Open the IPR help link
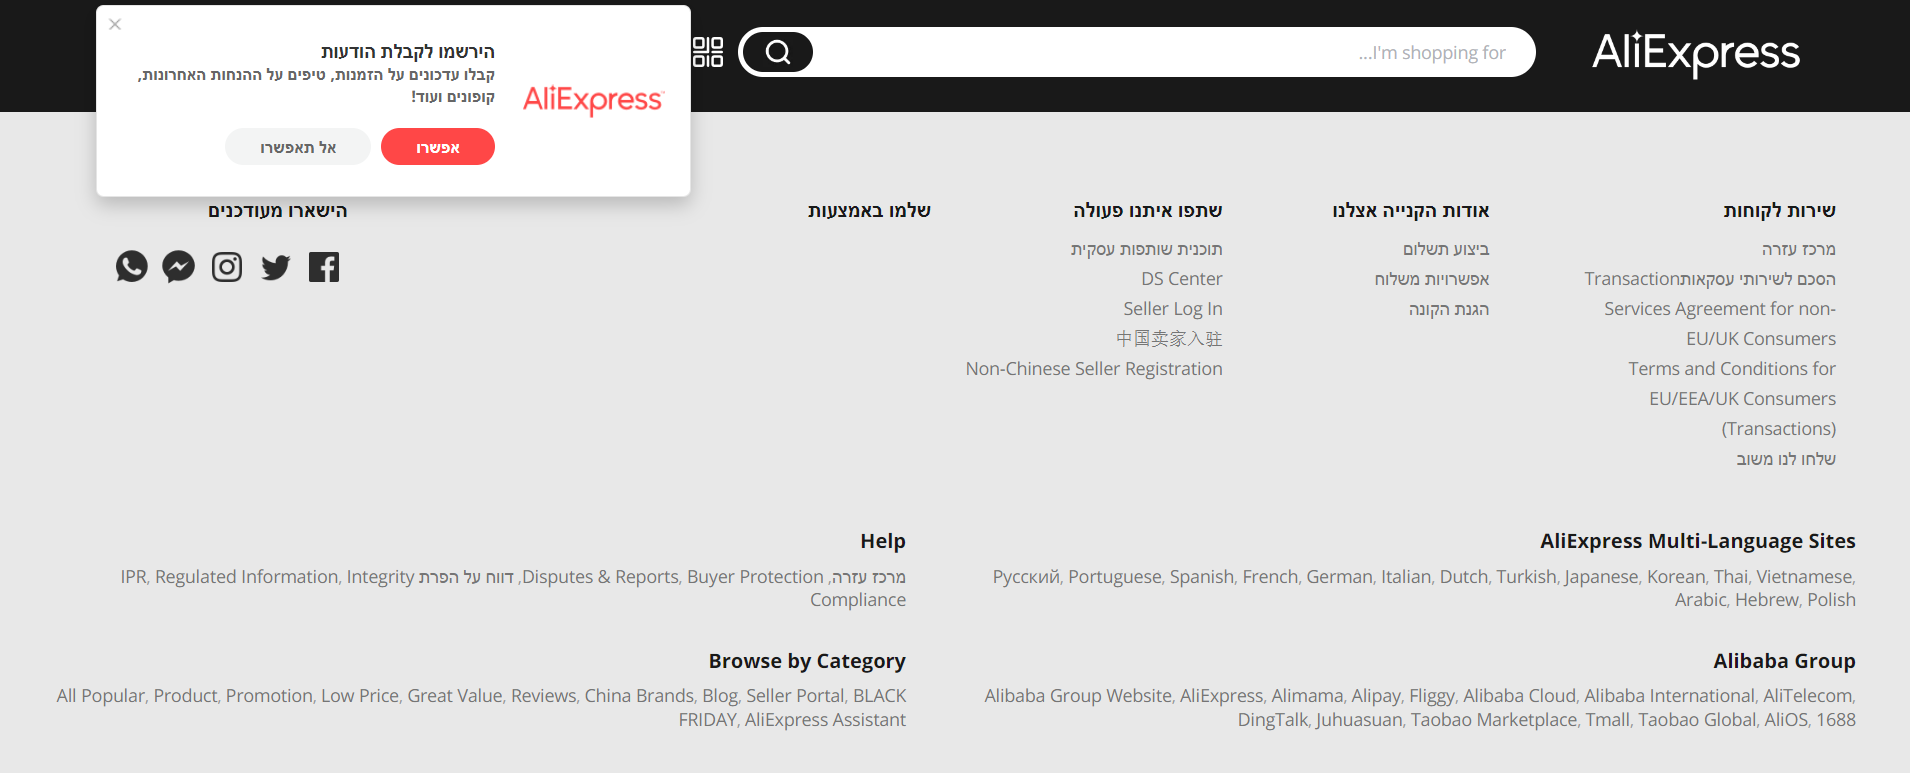 (x=133, y=577)
